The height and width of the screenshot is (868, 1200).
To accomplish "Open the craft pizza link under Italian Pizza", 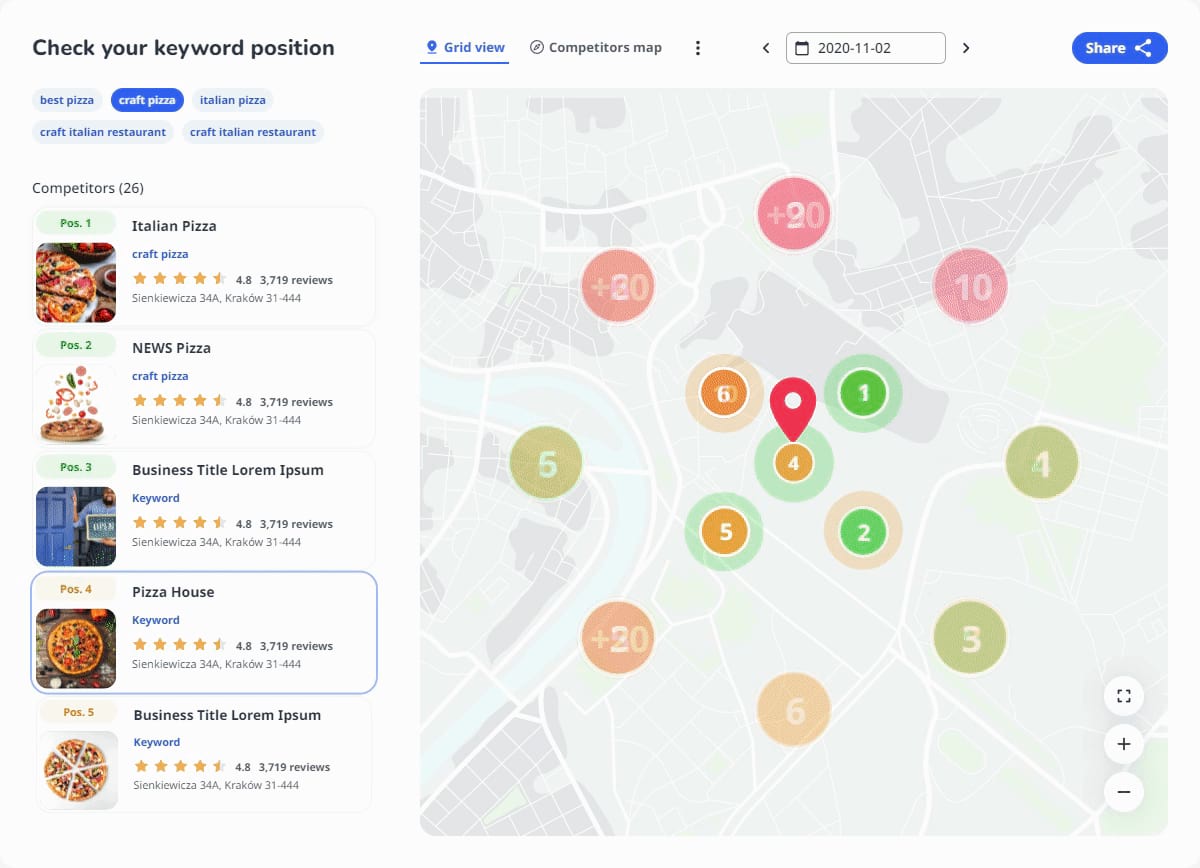I will [x=160, y=253].
